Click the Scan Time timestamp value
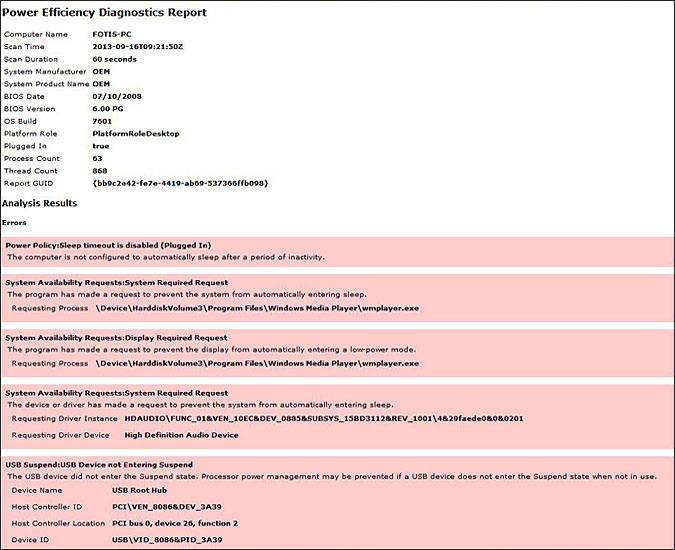 [139, 47]
